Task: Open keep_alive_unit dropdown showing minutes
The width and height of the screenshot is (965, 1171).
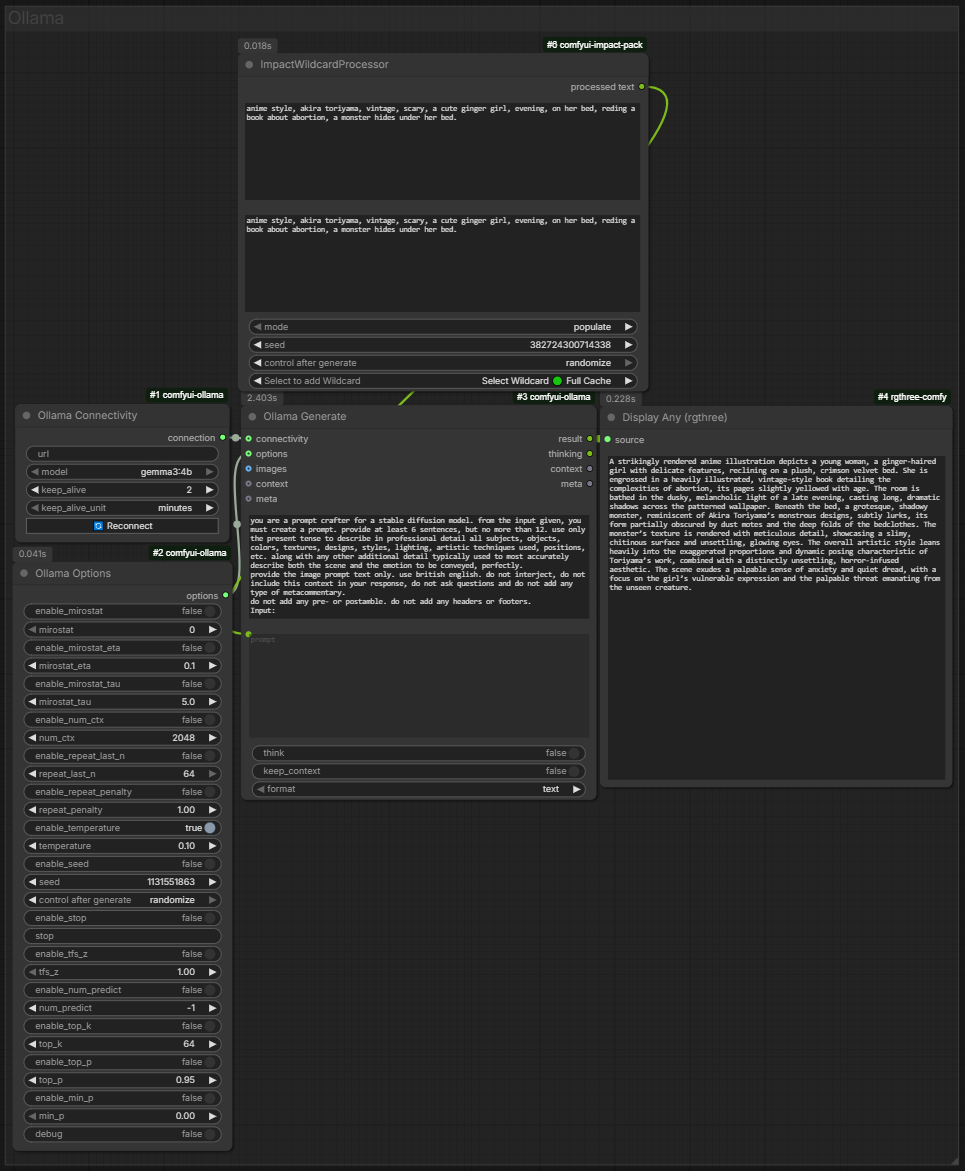Action: (x=122, y=508)
